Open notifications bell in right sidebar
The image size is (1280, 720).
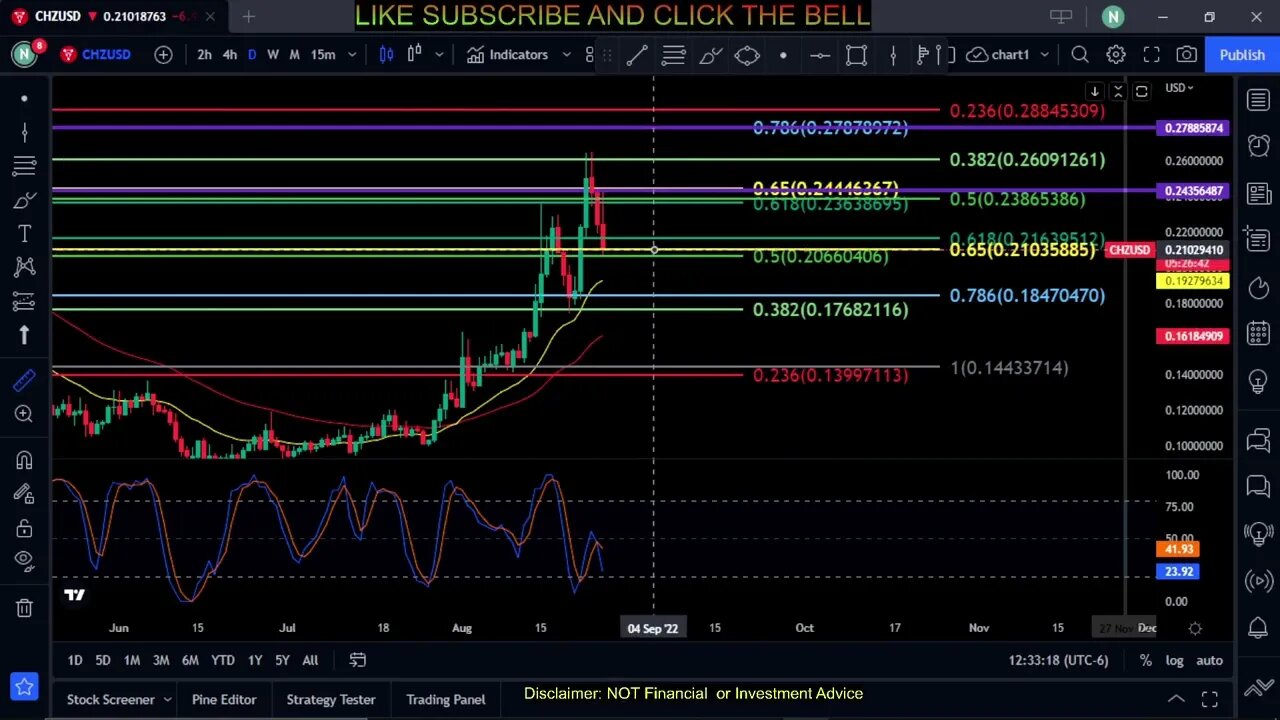[1258, 628]
